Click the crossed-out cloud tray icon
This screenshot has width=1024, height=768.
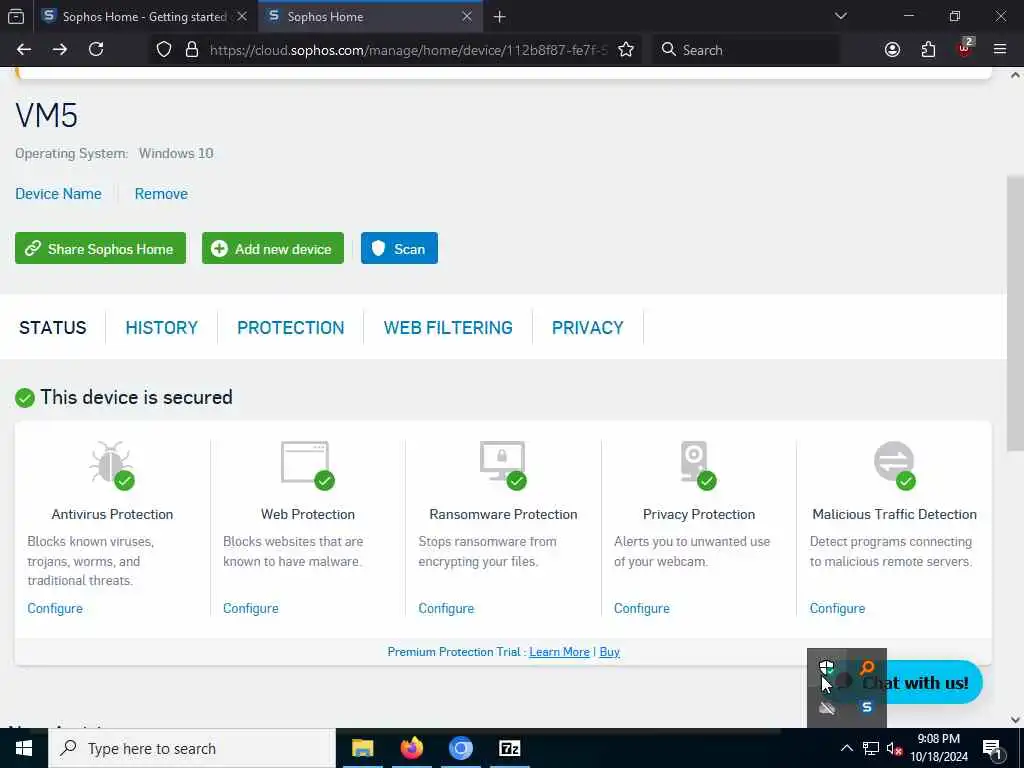[x=827, y=707]
